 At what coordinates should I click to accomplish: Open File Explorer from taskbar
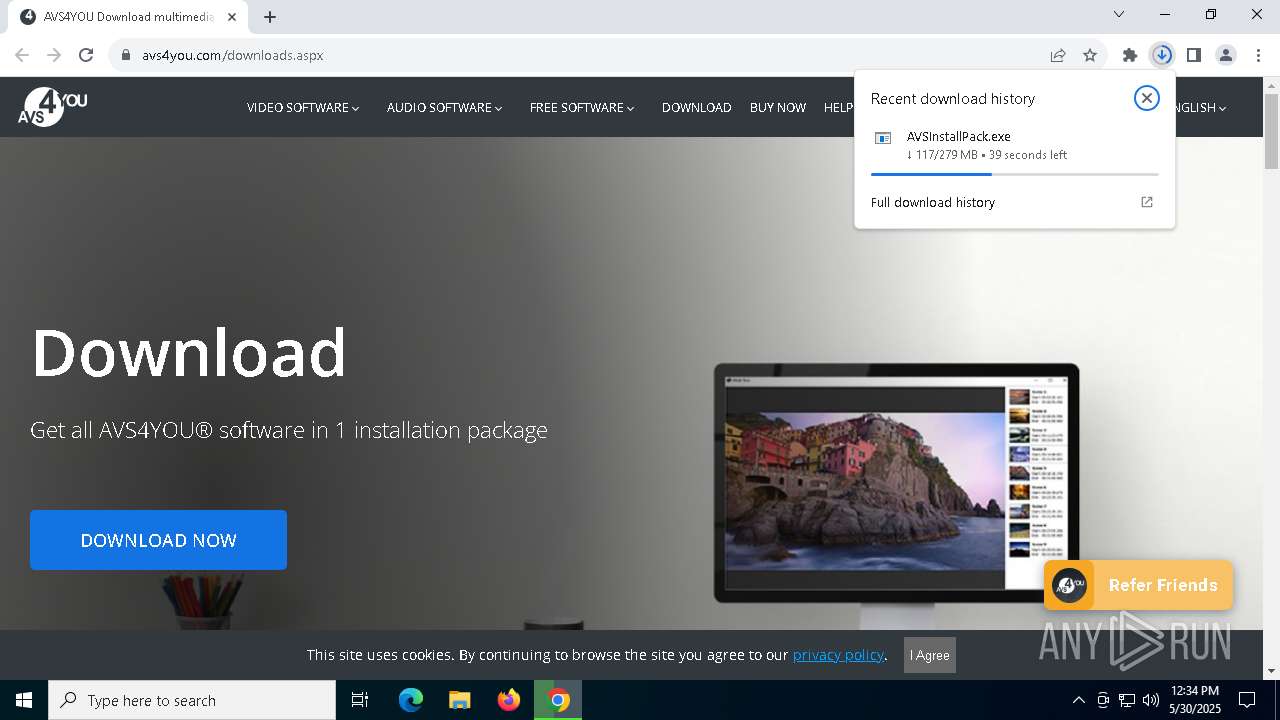[460, 700]
